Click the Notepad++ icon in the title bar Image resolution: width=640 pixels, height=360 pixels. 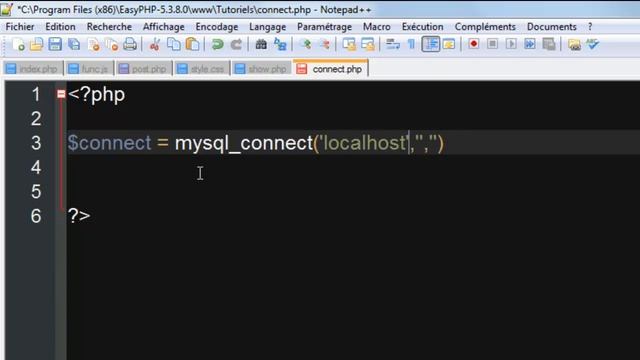pyautogui.click(x=7, y=9)
